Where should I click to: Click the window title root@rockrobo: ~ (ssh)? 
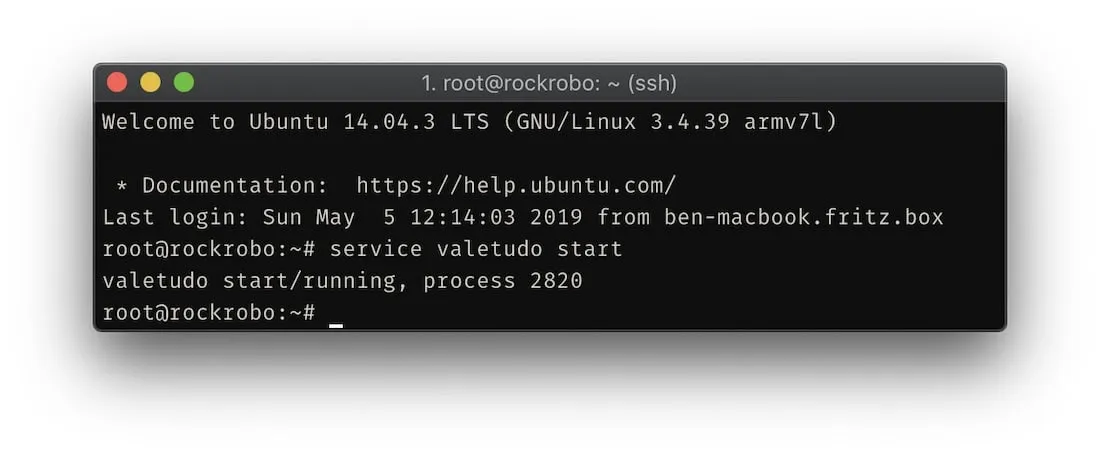pos(549,83)
